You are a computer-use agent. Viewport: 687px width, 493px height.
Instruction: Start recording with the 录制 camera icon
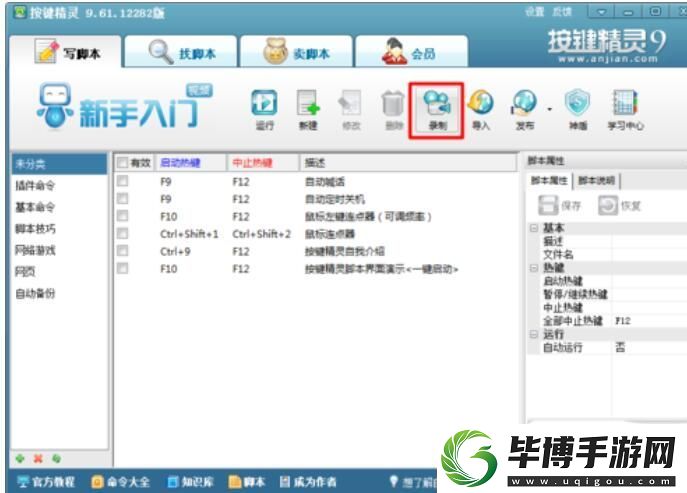click(437, 110)
